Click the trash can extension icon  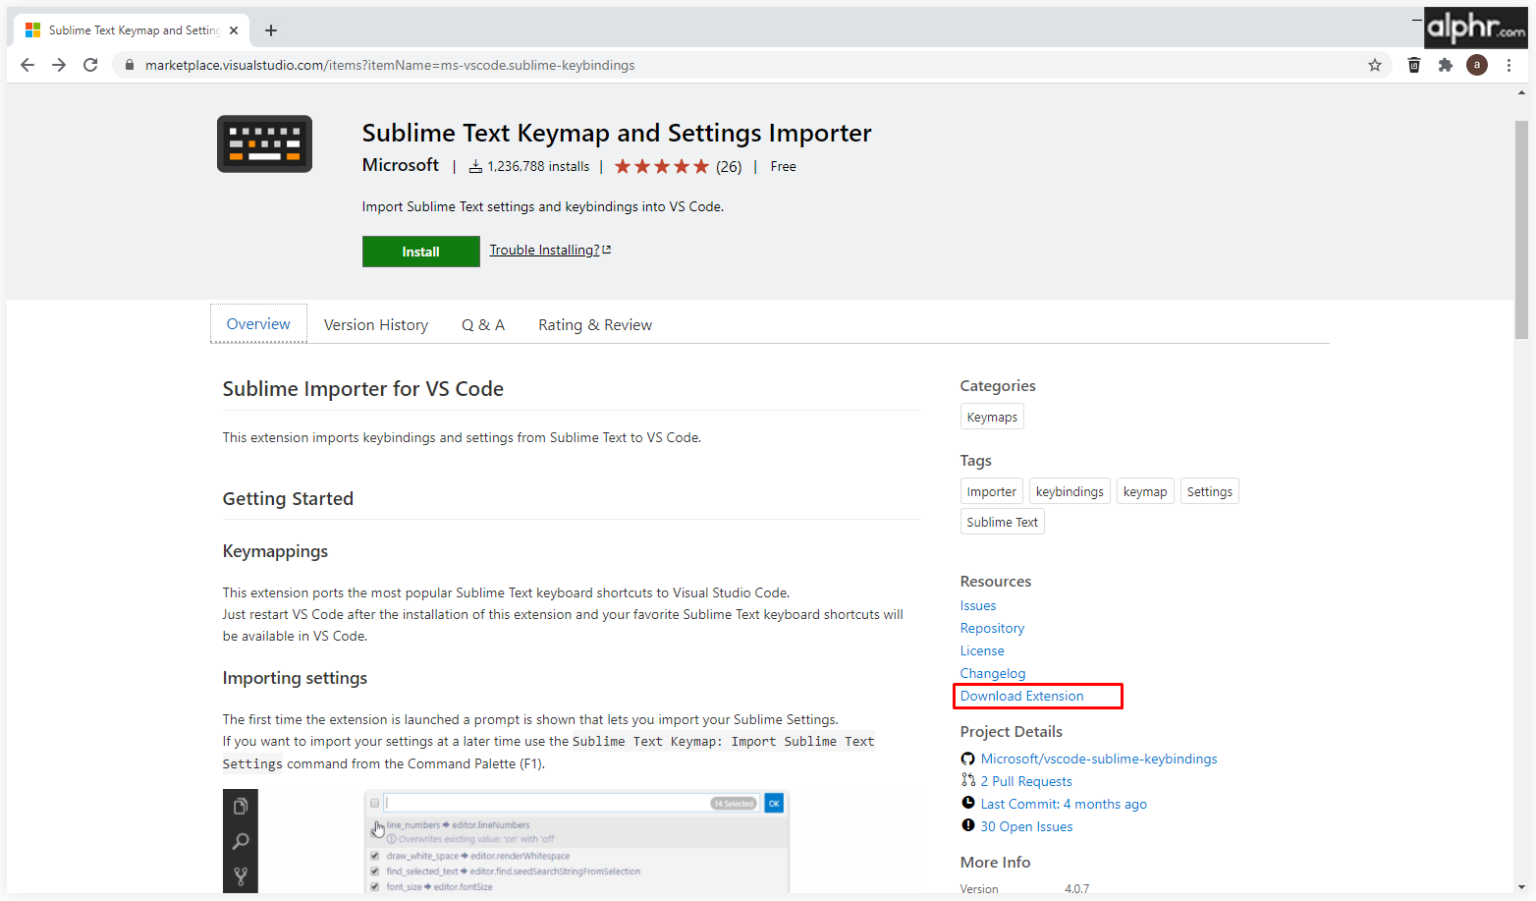(1414, 65)
